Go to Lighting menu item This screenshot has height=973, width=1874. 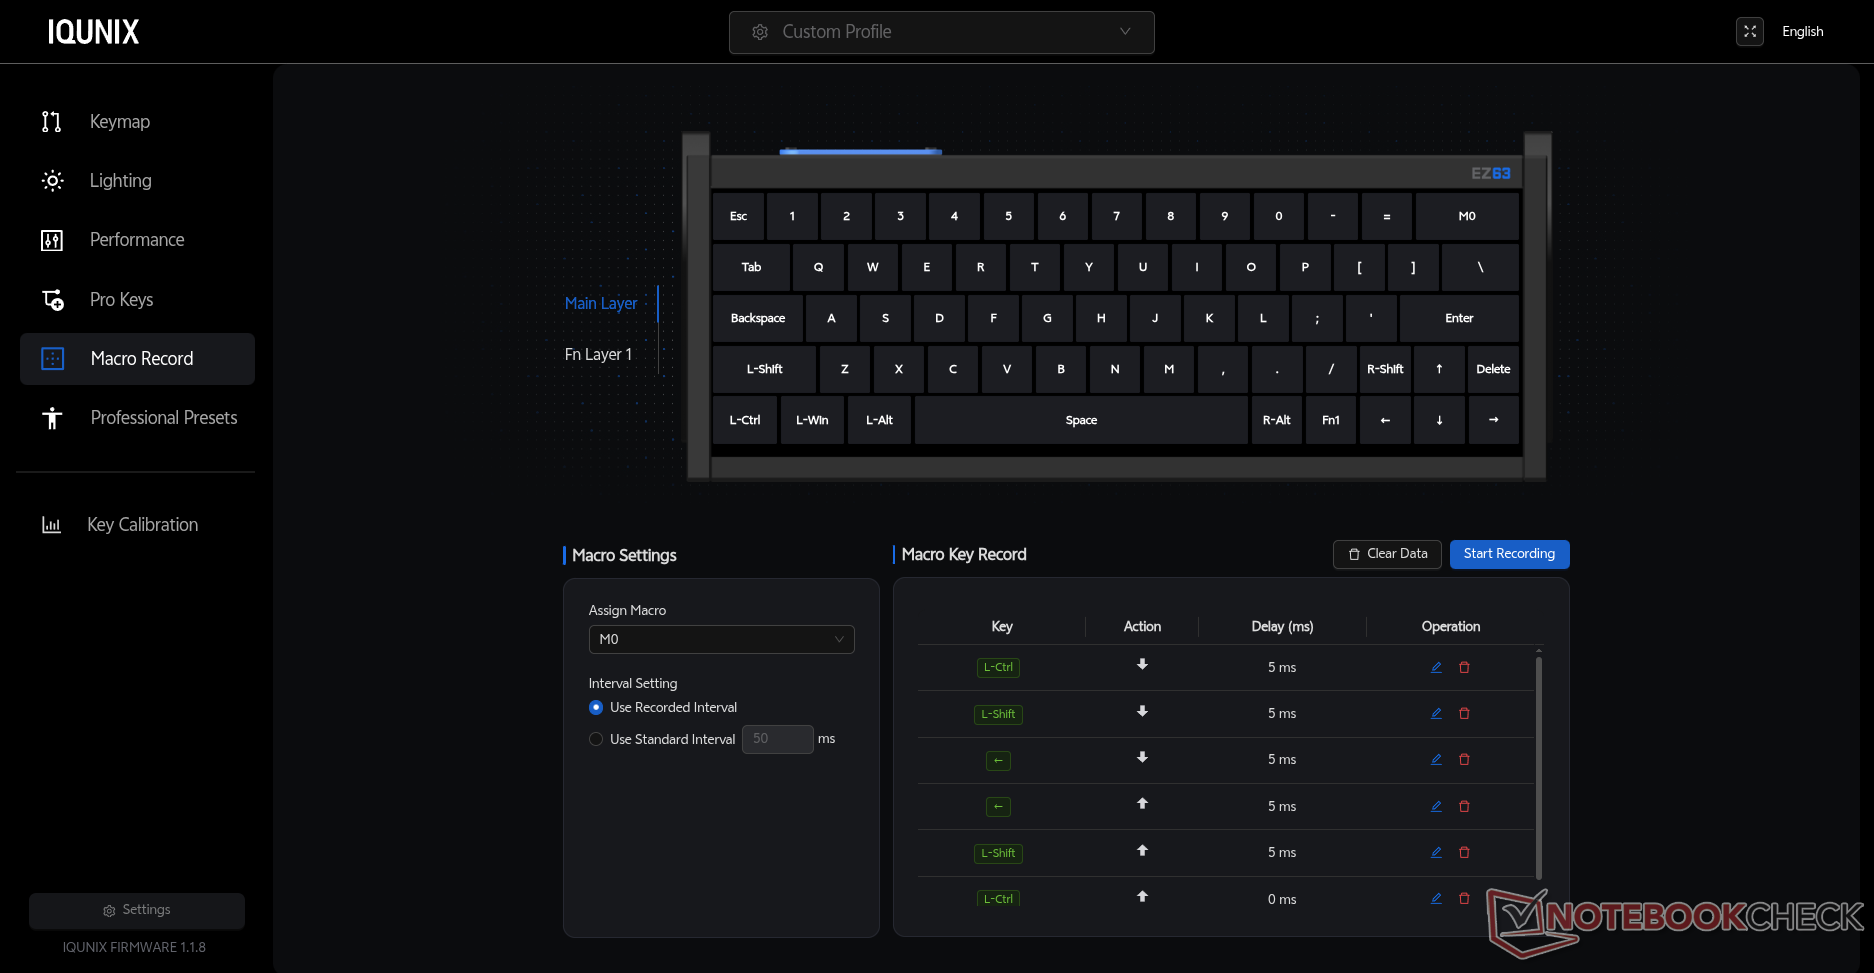click(120, 181)
